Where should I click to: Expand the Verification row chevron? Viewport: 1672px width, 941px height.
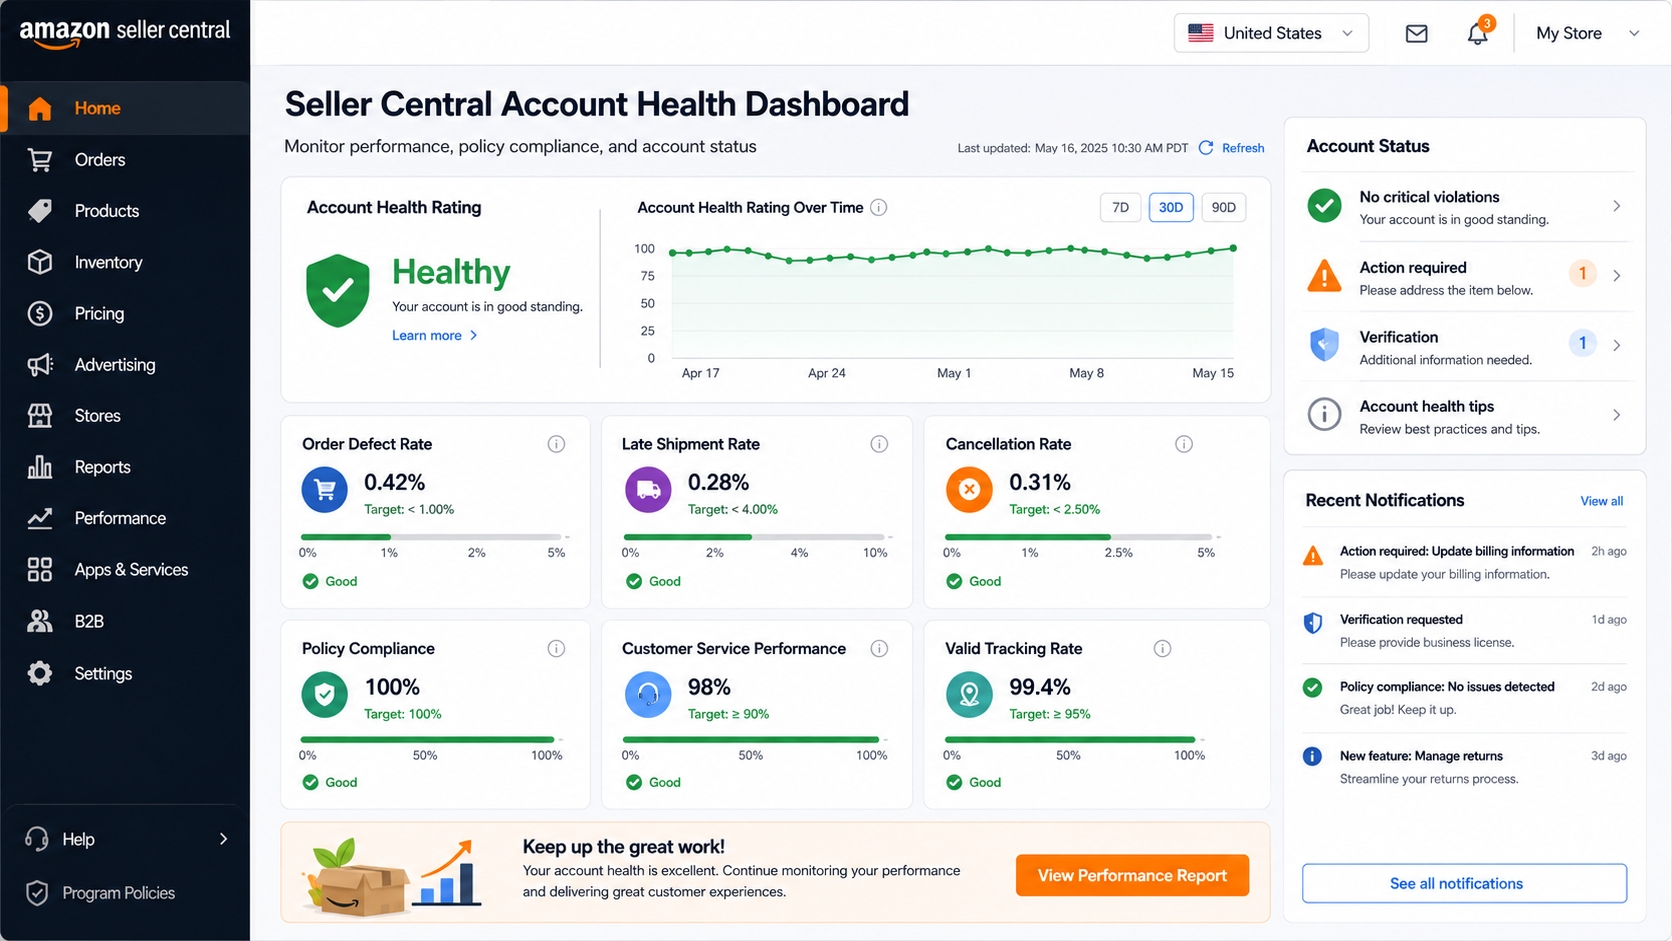1617,345
